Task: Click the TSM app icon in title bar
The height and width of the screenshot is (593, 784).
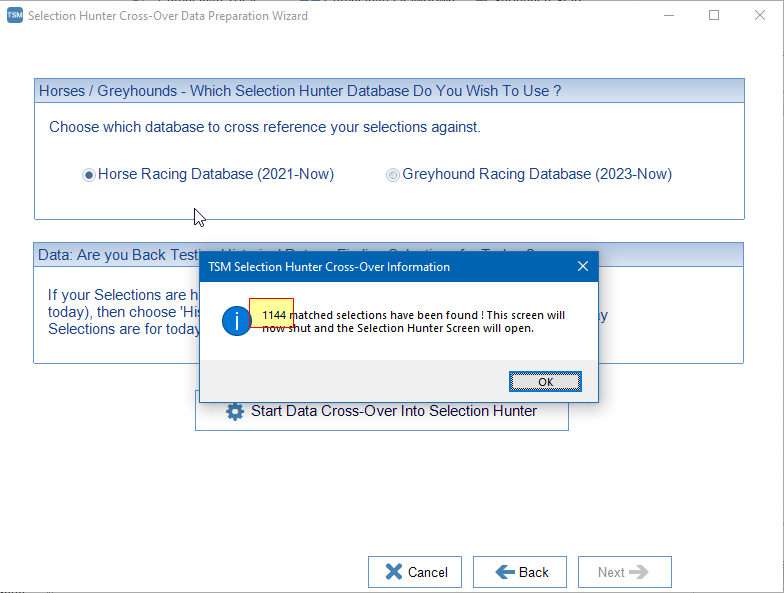Action: coord(14,16)
